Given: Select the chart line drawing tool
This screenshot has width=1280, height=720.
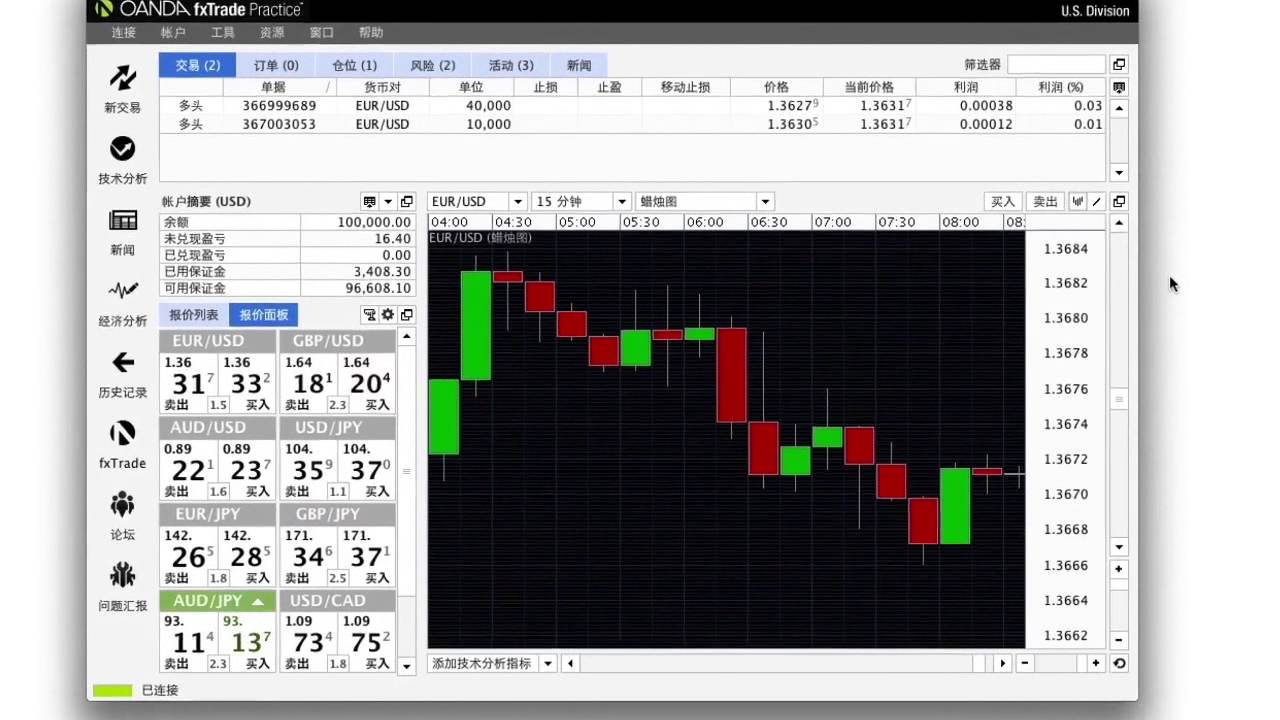Looking at the screenshot, I should click(1096, 202).
